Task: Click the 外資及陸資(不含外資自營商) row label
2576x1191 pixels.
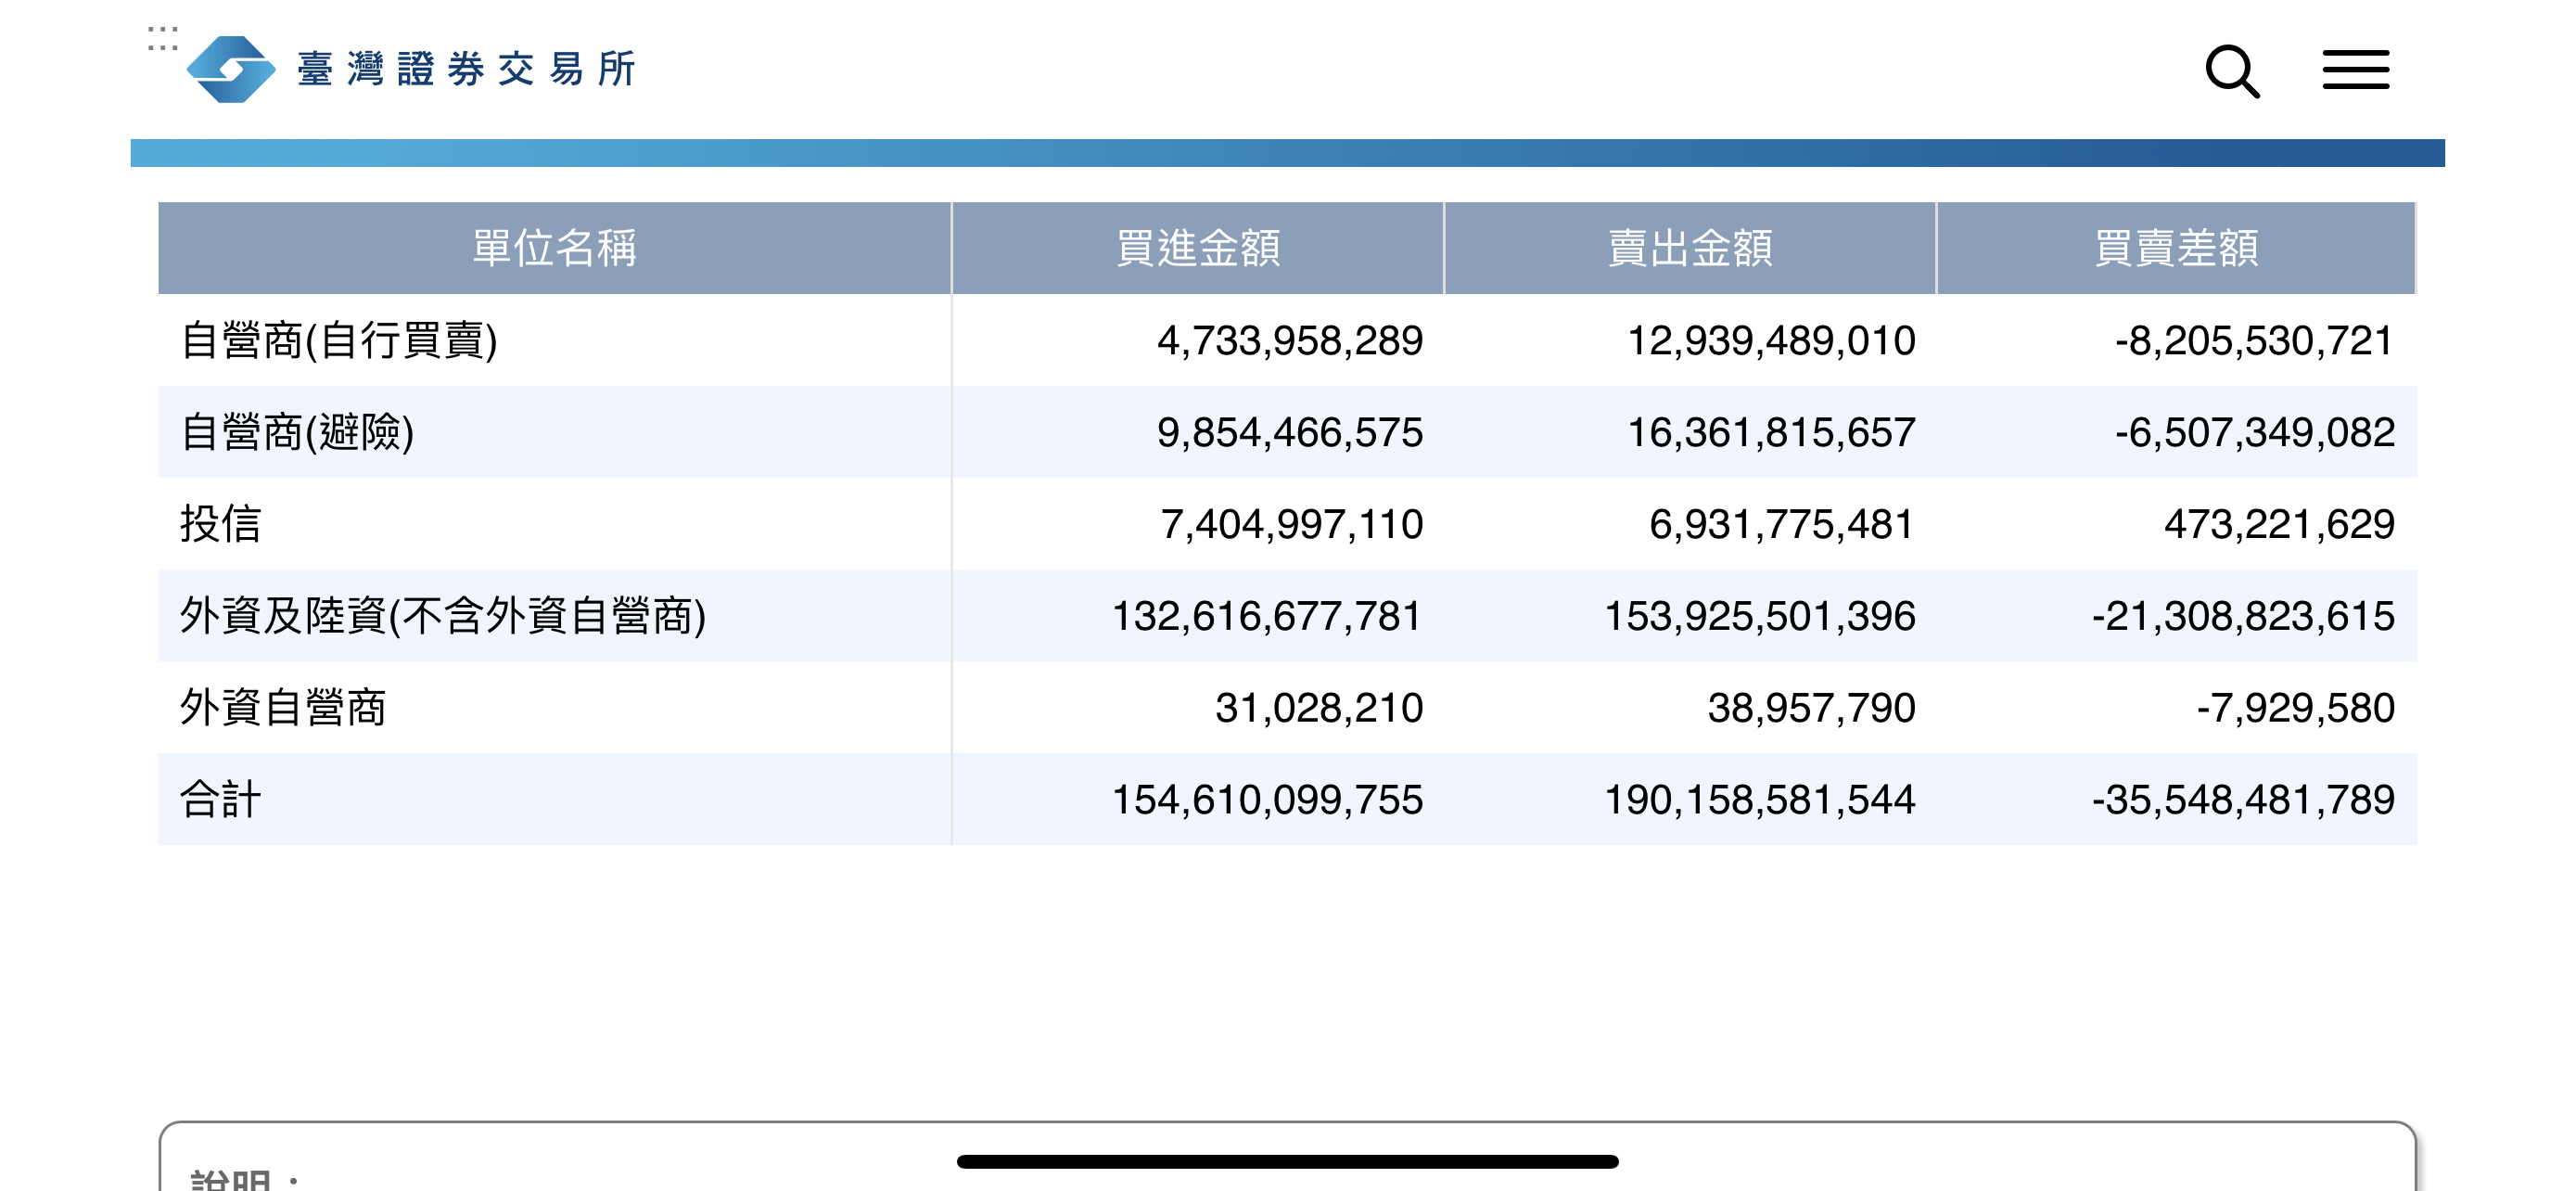Action: [x=443, y=616]
